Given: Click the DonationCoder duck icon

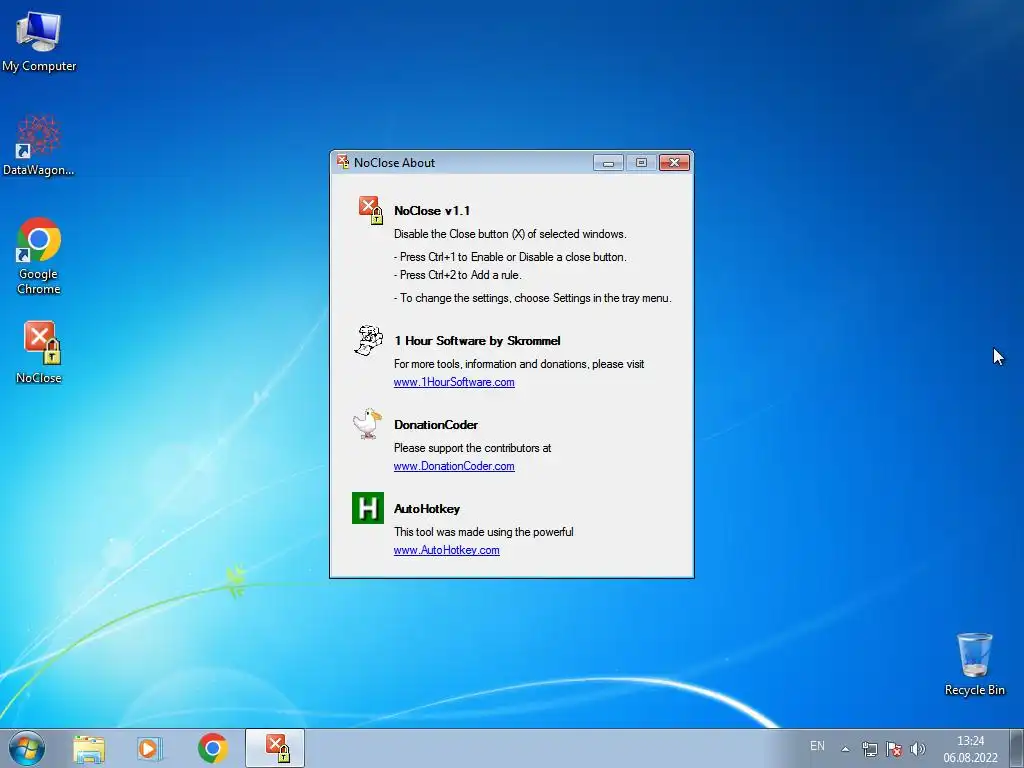Looking at the screenshot, I should pos(367,424).
